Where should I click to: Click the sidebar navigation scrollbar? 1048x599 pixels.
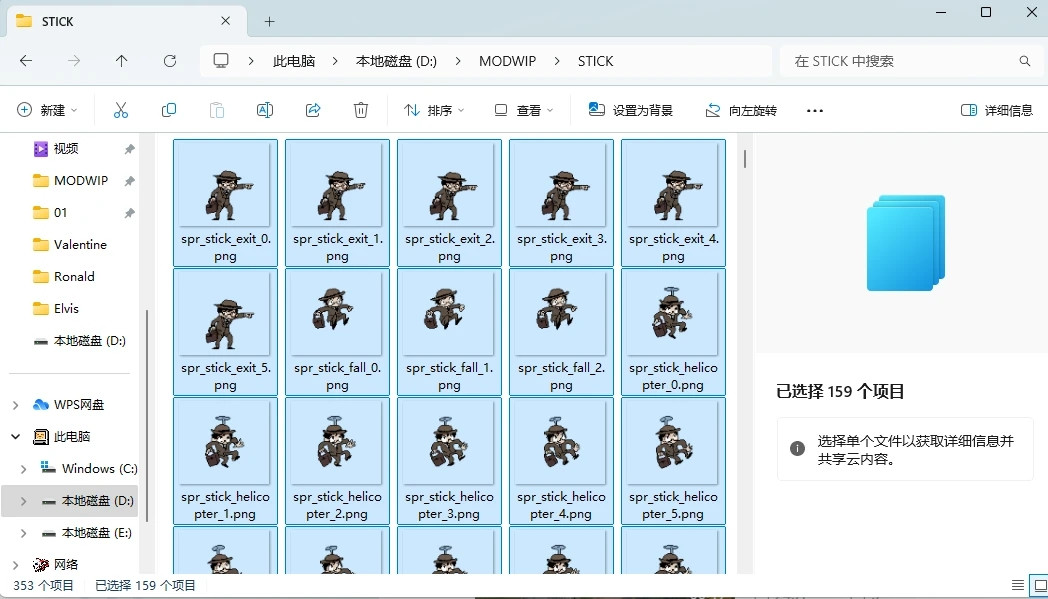coord(146,416)
